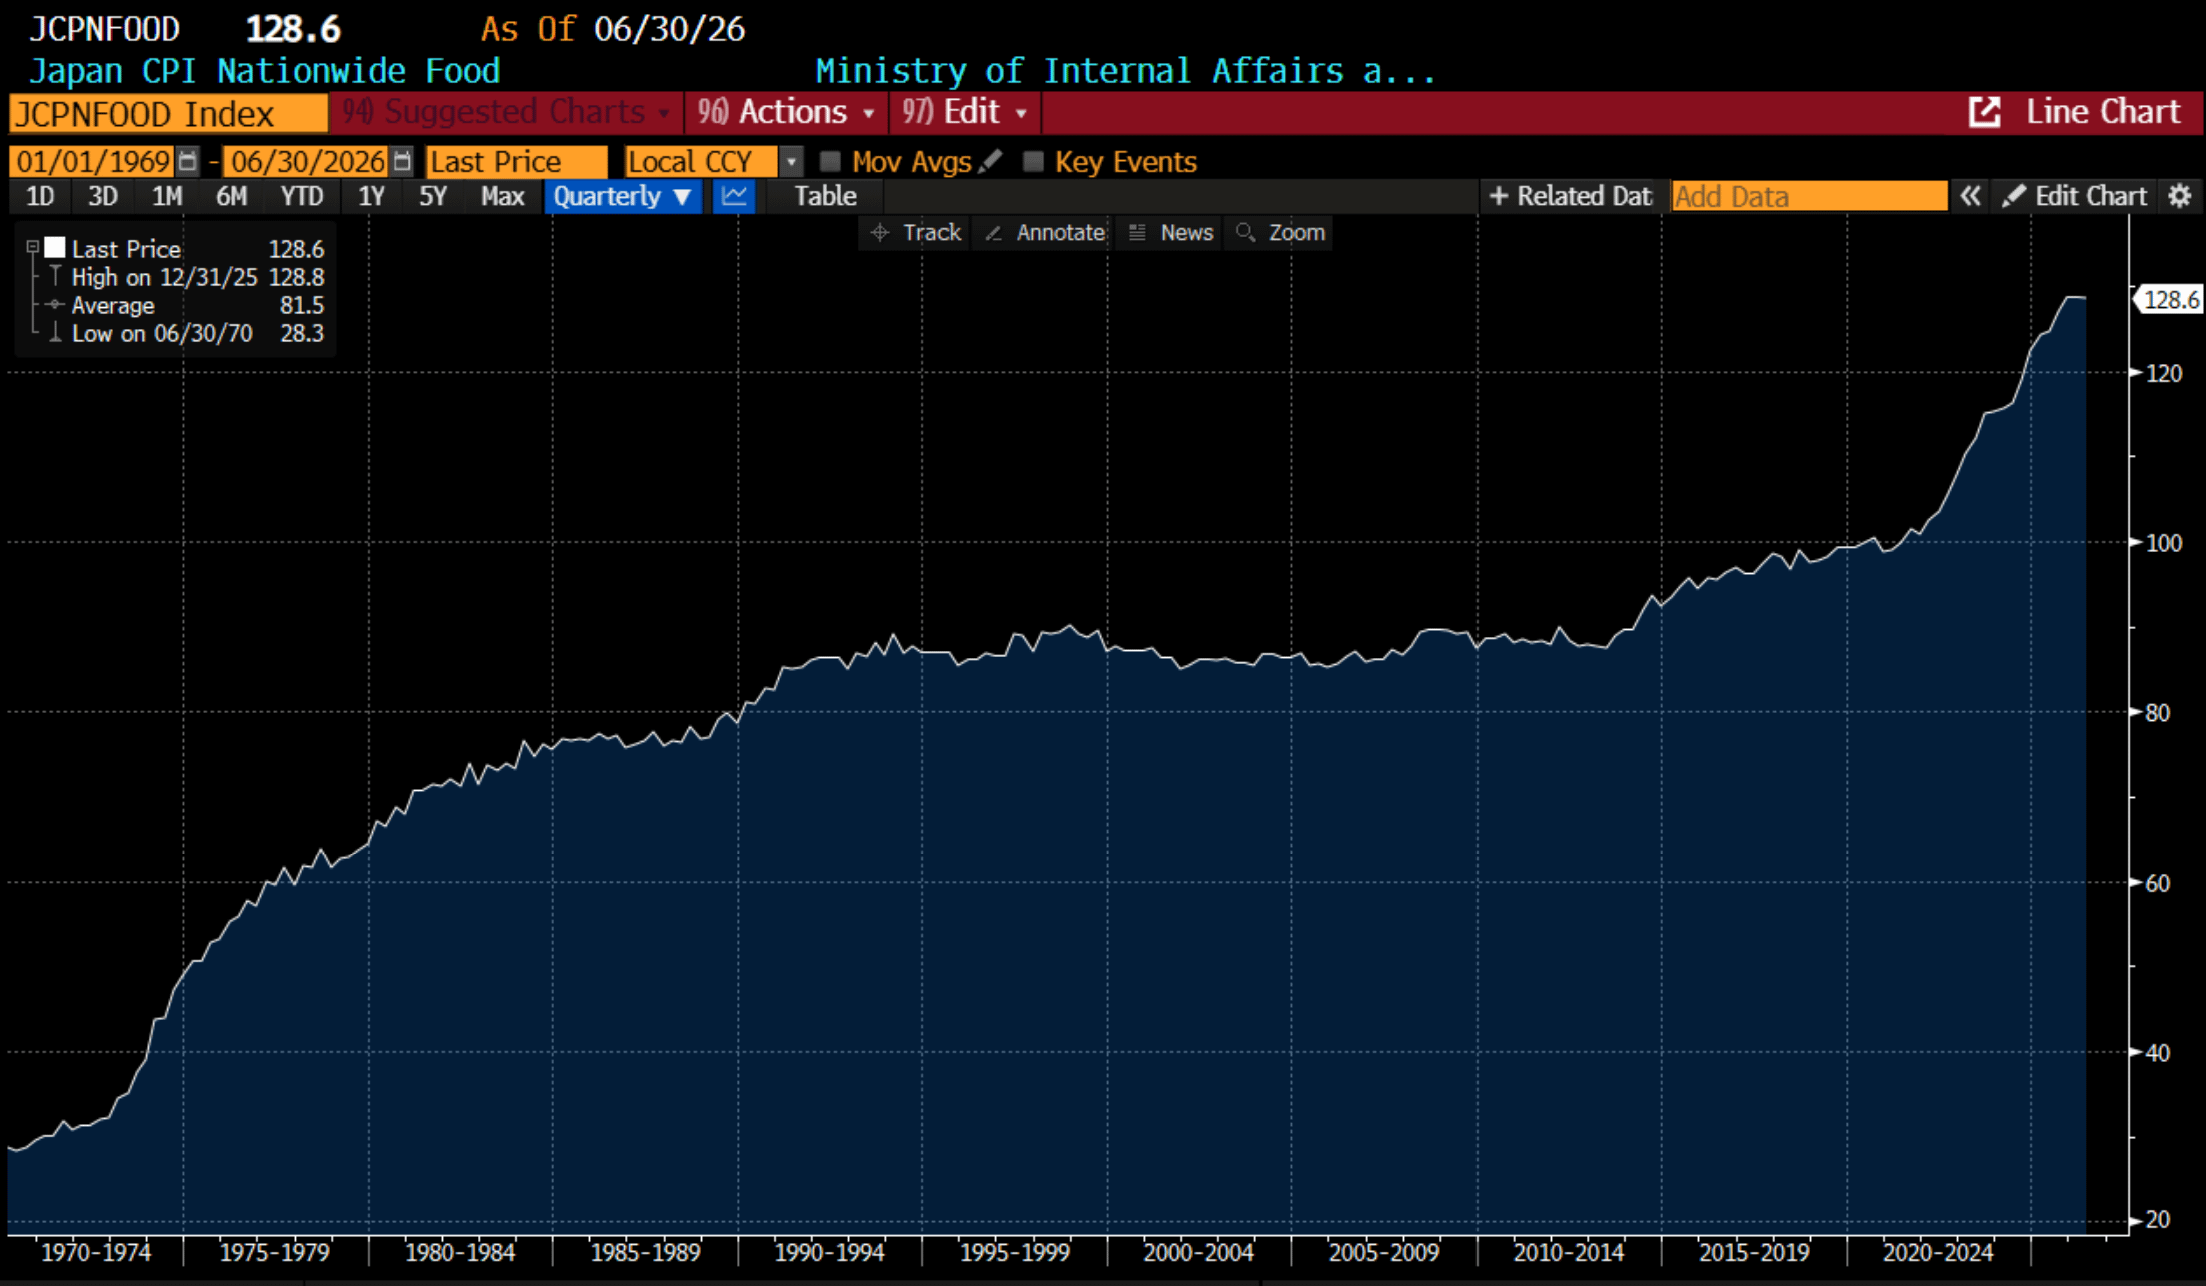2206x1286 pixels.
Task: Click the 60 y-axis label
Action: 2158,883
